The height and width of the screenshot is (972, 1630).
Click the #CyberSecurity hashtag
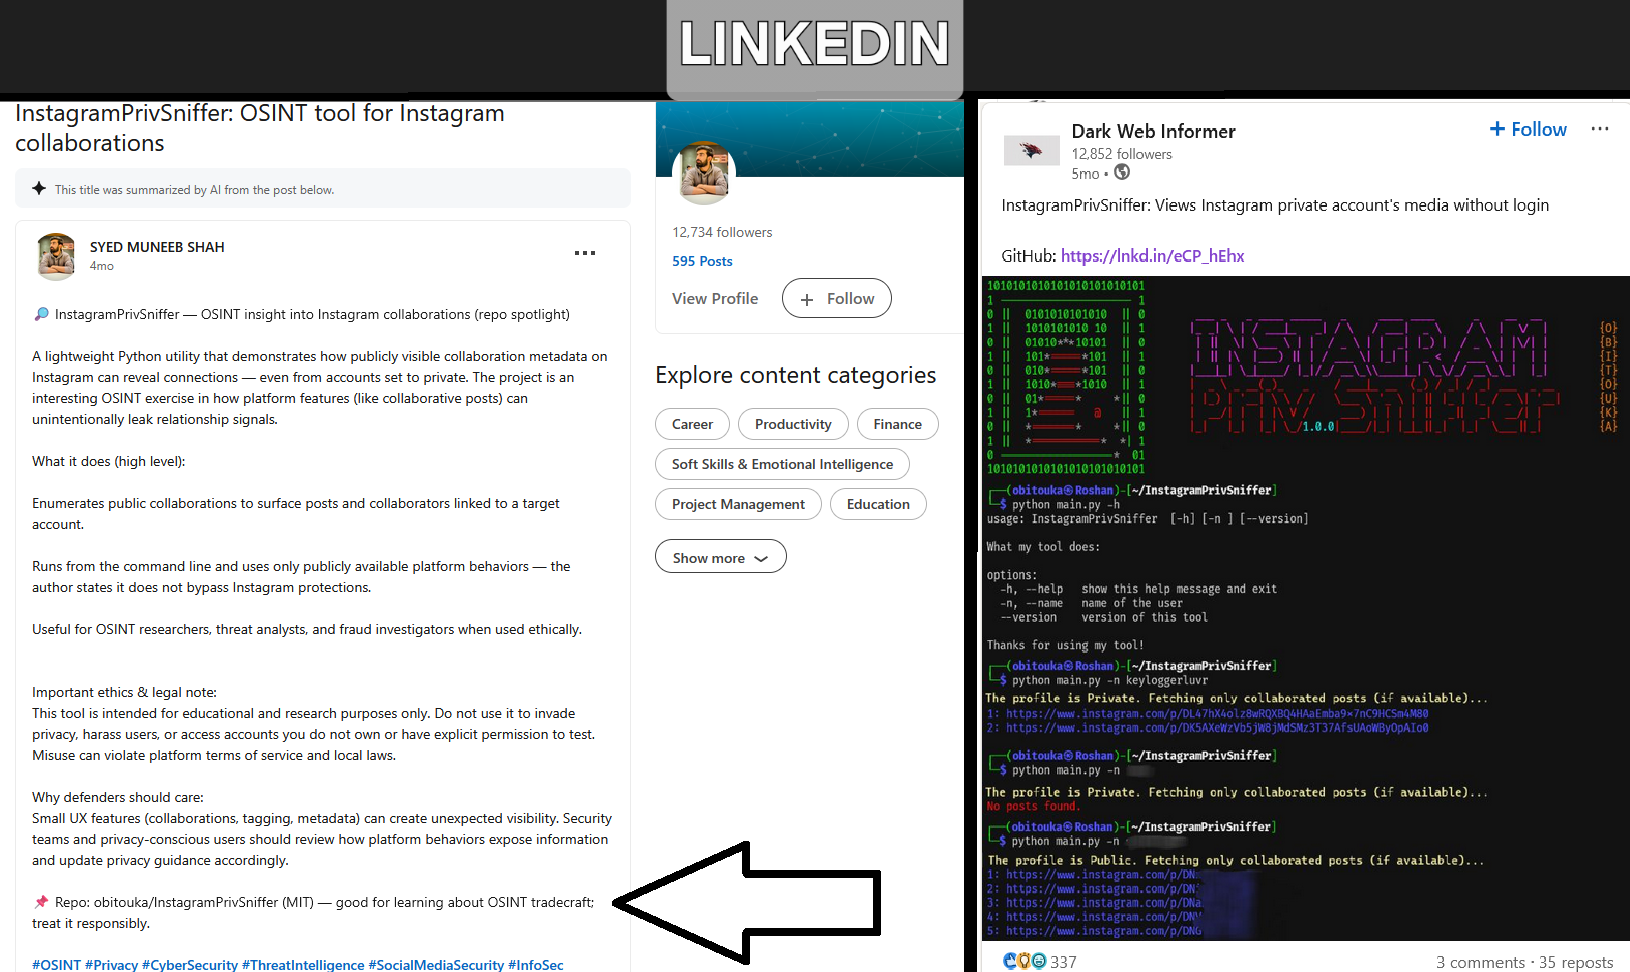coord(190,964)
